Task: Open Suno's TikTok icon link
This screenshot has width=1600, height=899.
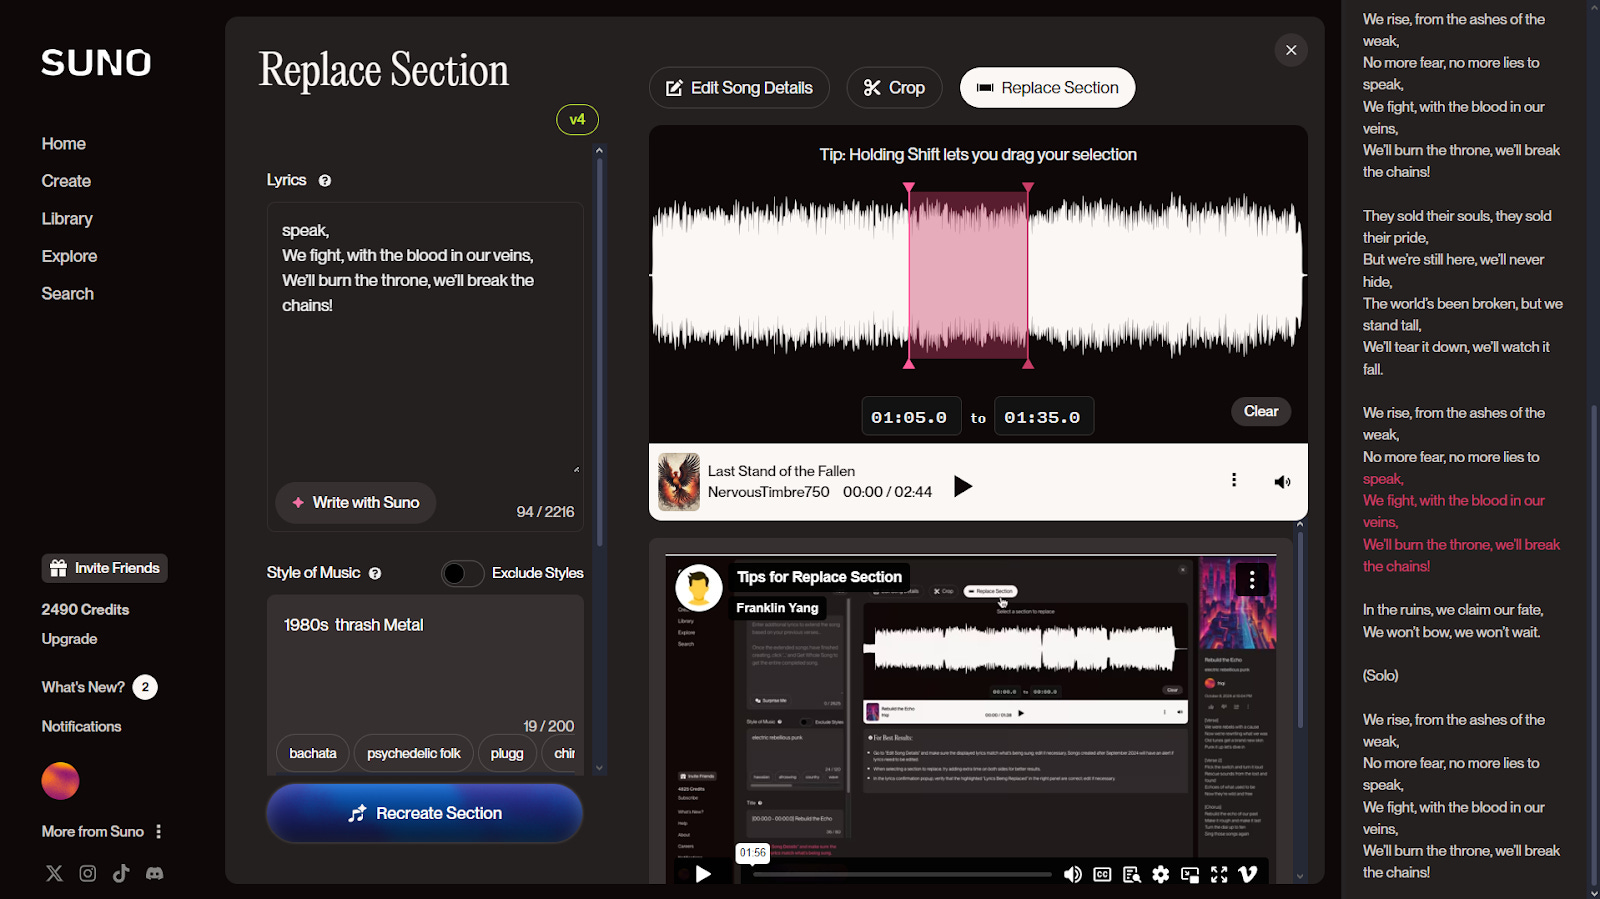Action: click(x=121, y=873)
